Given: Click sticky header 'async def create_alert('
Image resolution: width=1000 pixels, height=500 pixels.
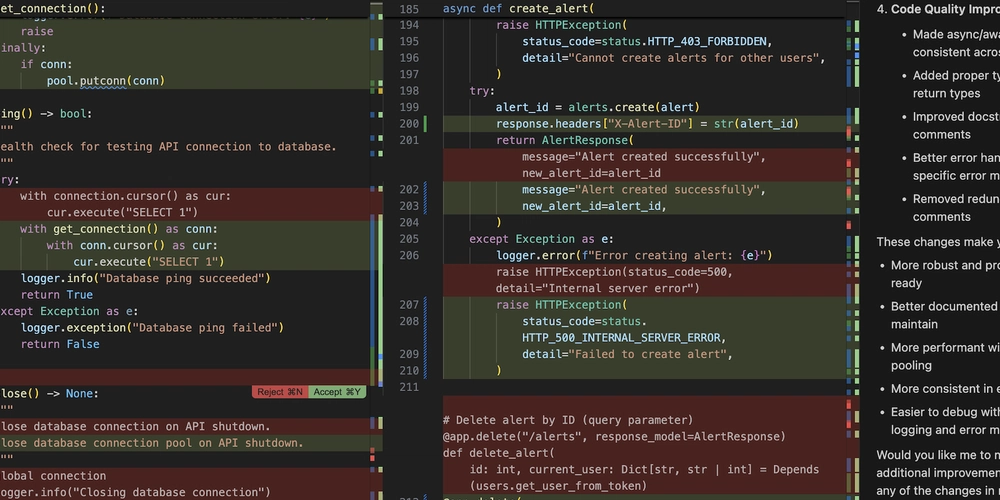Looking at the screenshot, I should coord(520,8).
